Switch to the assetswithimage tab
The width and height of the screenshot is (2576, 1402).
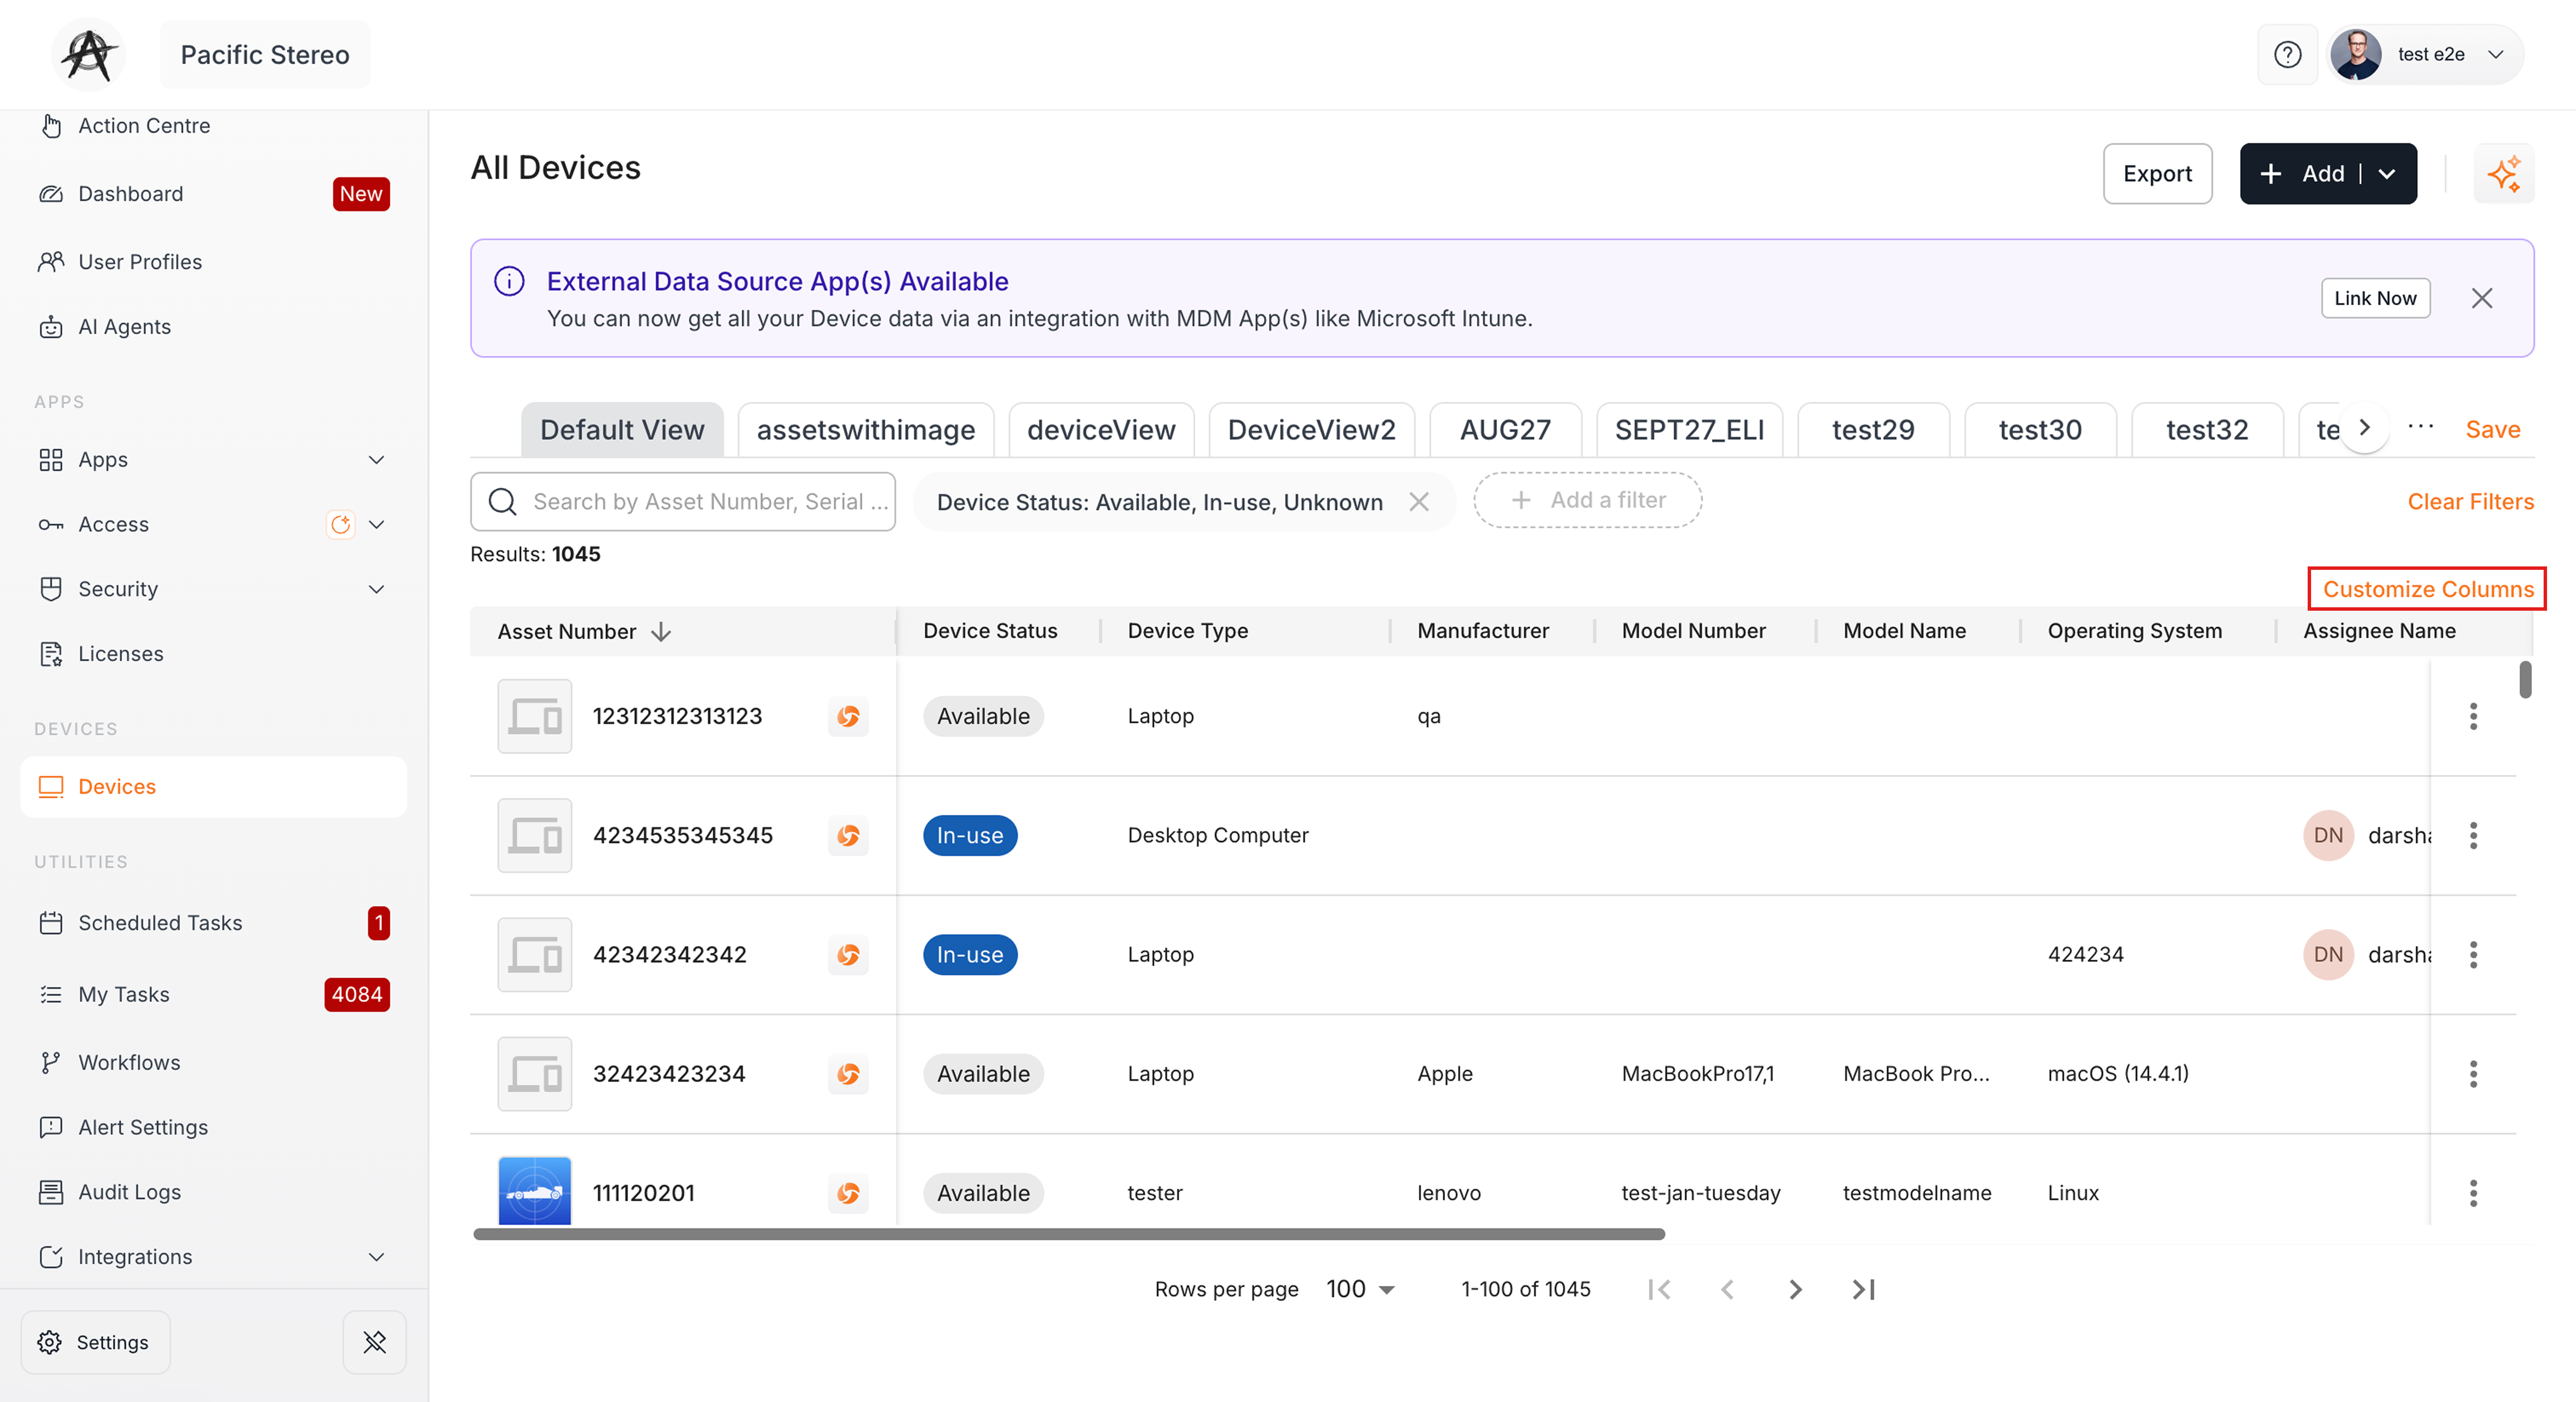(x=866, y=430)
